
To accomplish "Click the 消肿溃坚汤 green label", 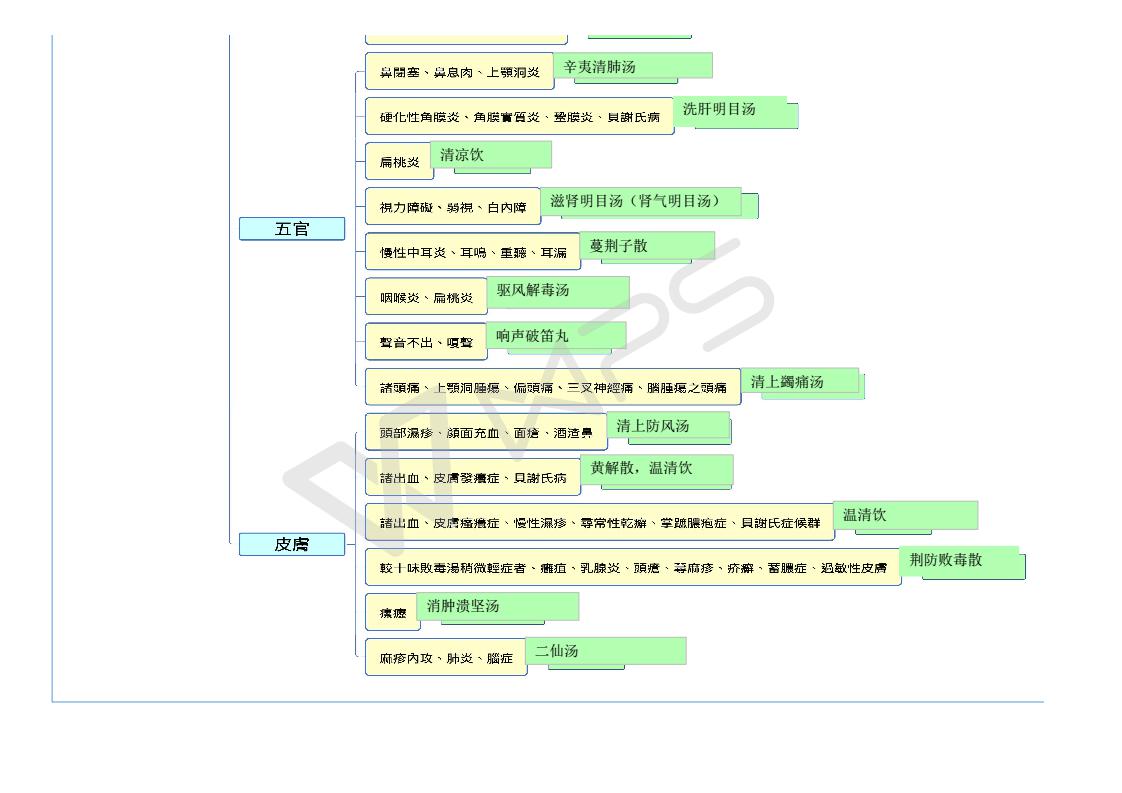I will pyautogui.click(x=497, y=606).
